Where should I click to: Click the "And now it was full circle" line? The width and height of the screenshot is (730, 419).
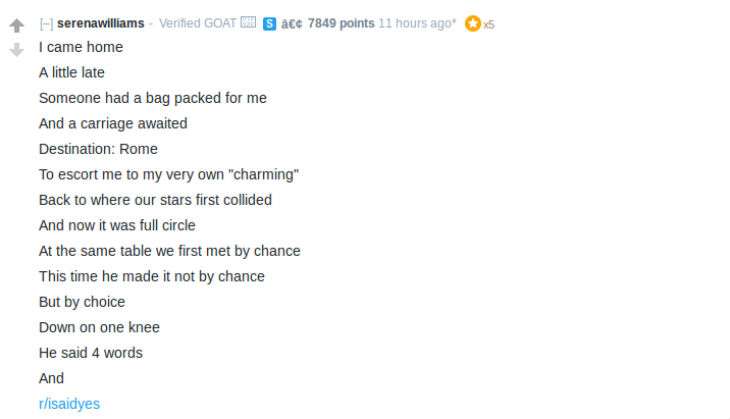click(117, 225)
